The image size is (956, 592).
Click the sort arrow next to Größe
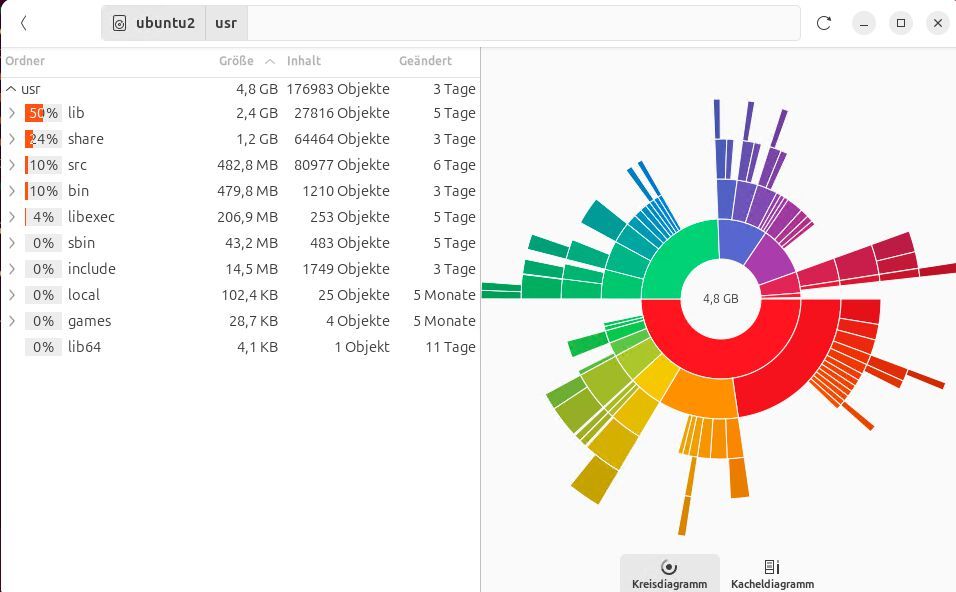pyautogui.click(x=270, y=62)
